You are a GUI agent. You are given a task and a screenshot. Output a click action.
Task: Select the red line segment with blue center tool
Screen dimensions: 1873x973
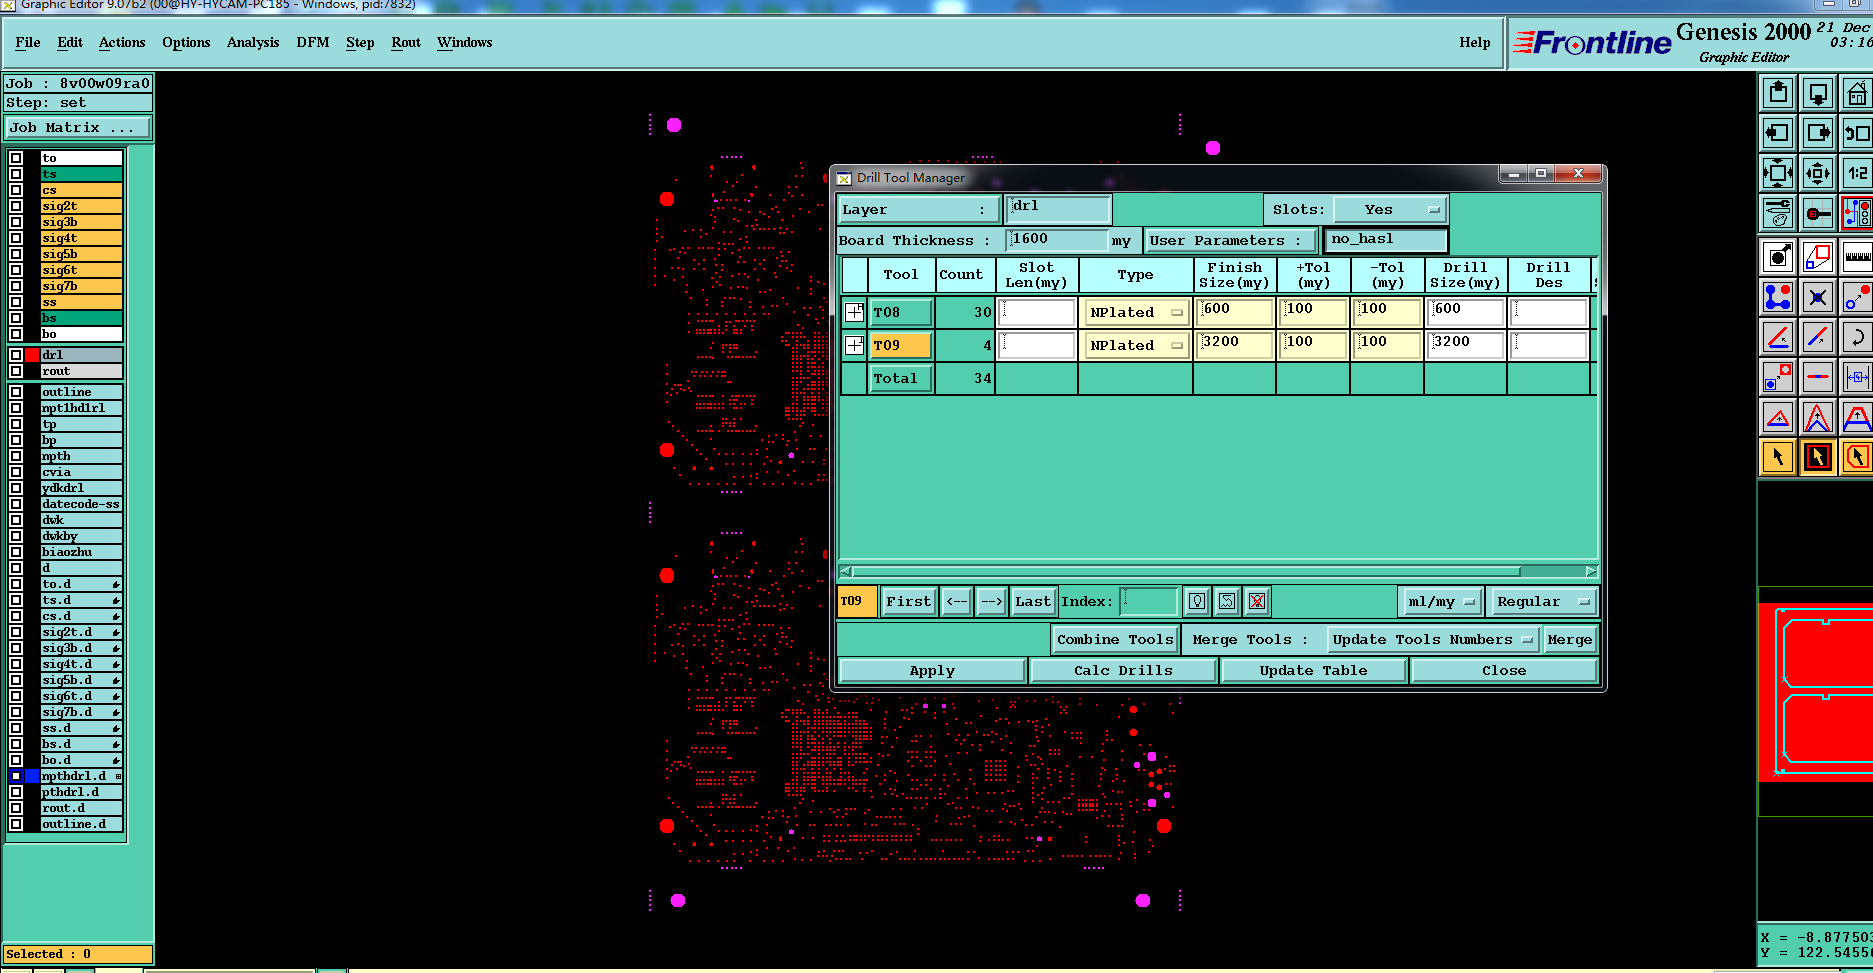pyautogui.click(x=1818, y=377)
